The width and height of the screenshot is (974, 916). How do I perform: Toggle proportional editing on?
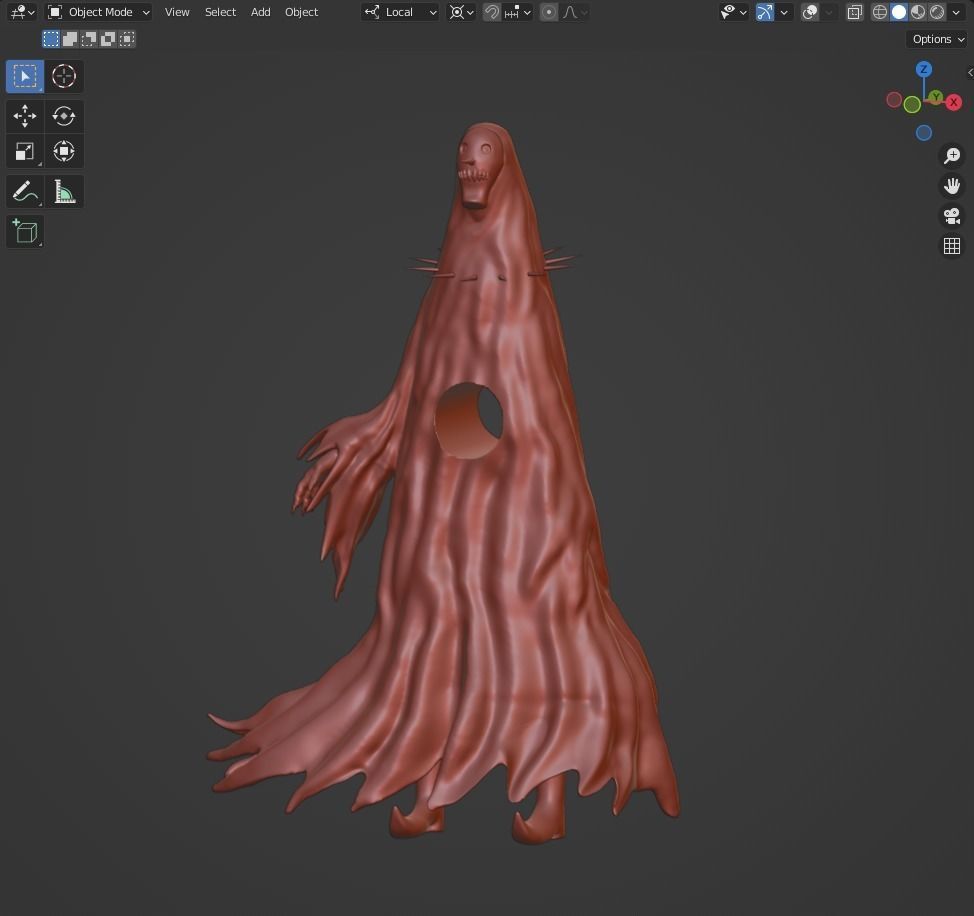point(548,12)
